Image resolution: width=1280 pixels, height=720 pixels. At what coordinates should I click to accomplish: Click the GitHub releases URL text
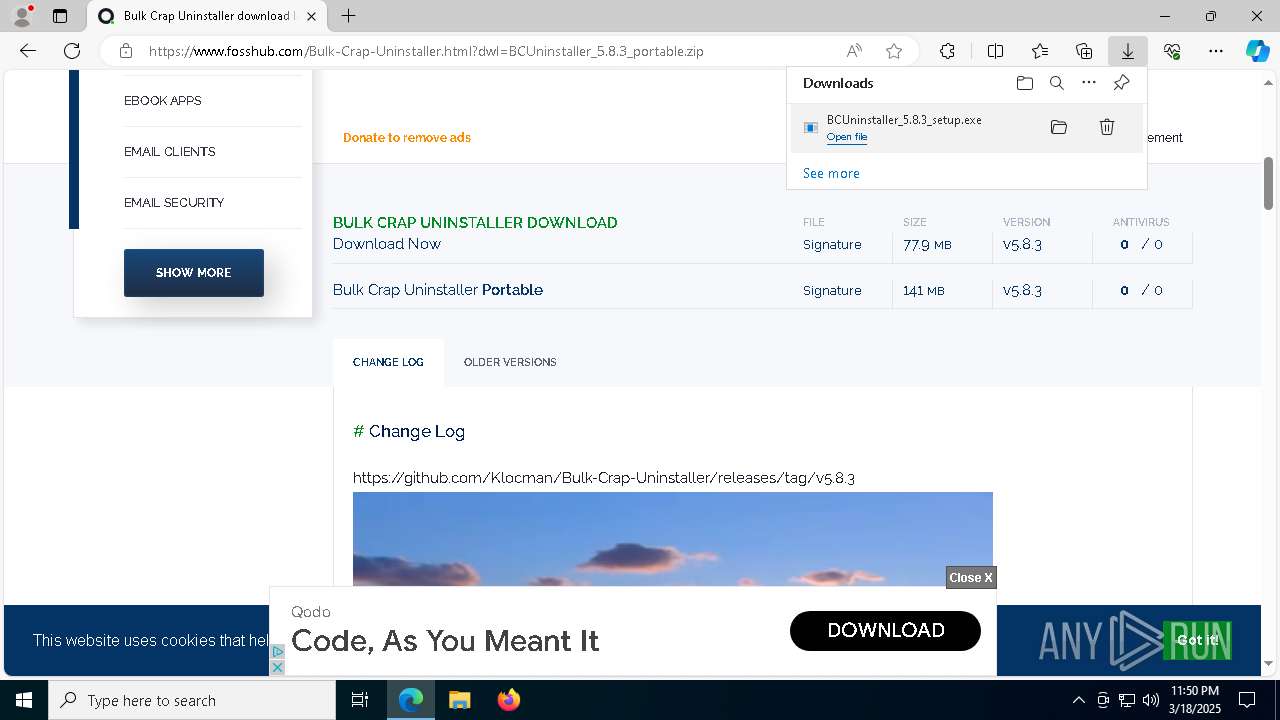point(604,478)
